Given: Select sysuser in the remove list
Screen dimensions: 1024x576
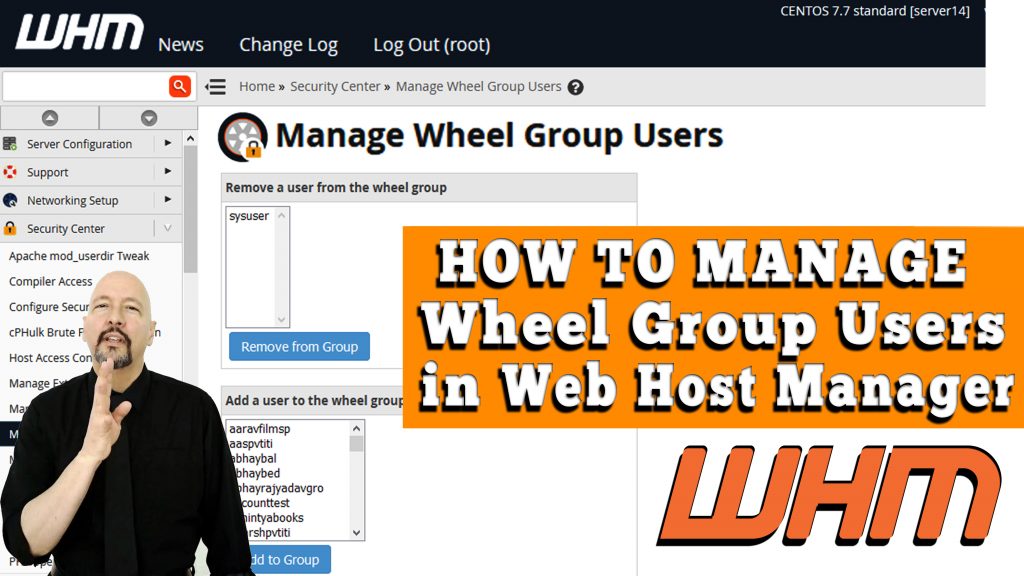Looking at the screenshot, I should coord(249,216).
